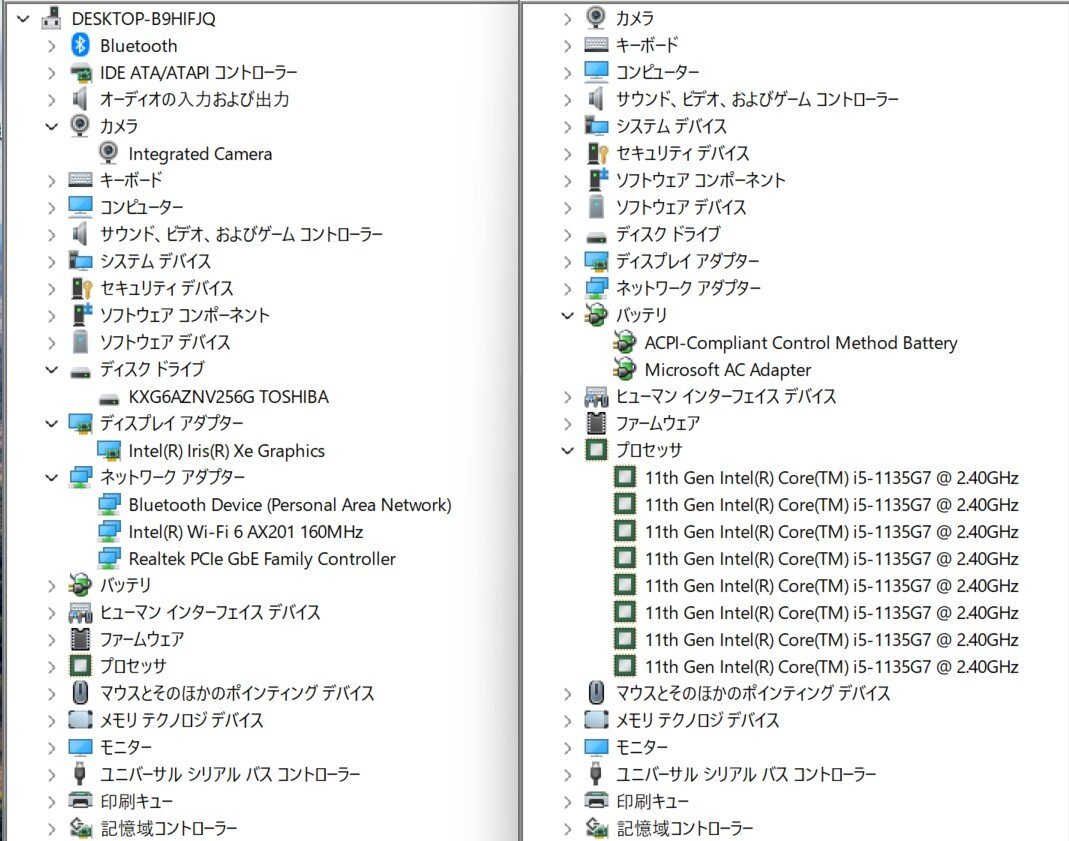The width and height of the screenshot is (1069, 841).
Task: Click the Realtek PCIe GbE controller icon
Action: [109, 558]
